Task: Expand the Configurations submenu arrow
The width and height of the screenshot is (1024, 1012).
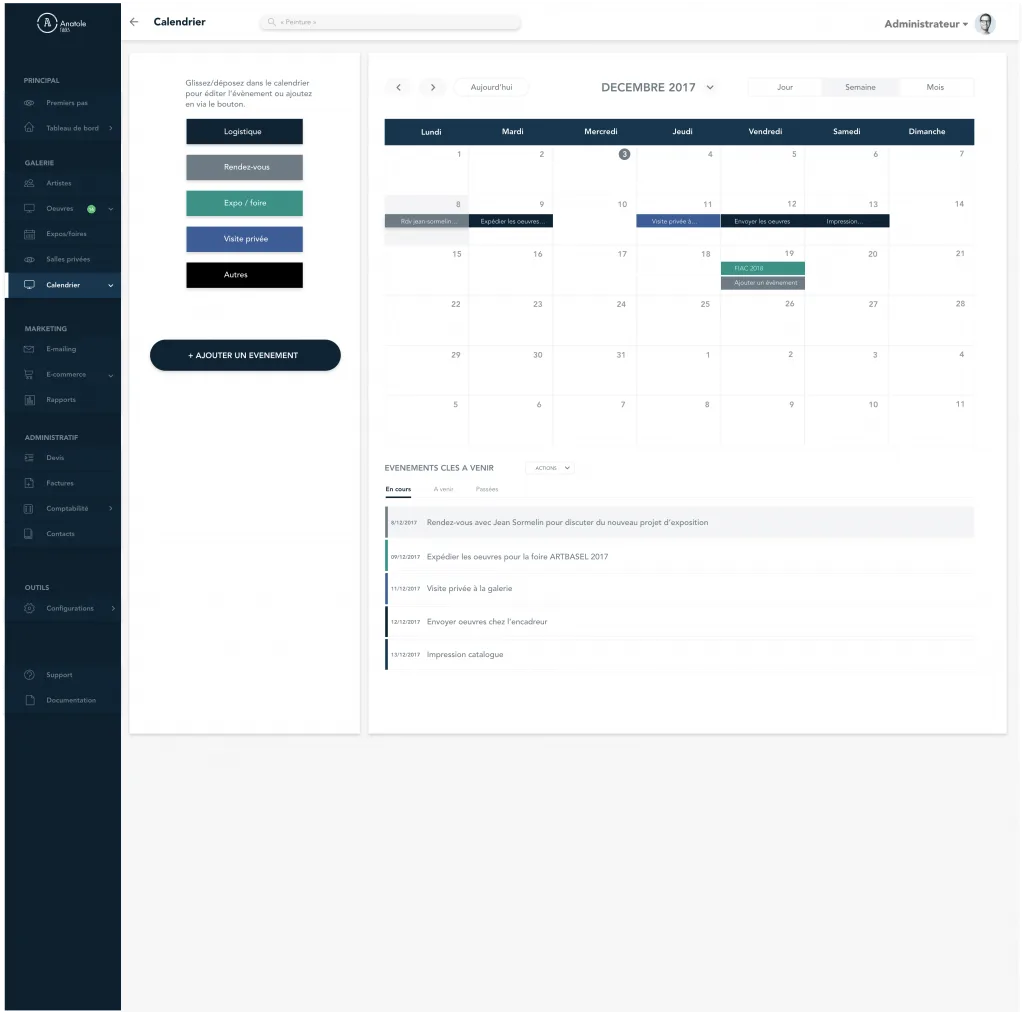Action: (113, 609)
